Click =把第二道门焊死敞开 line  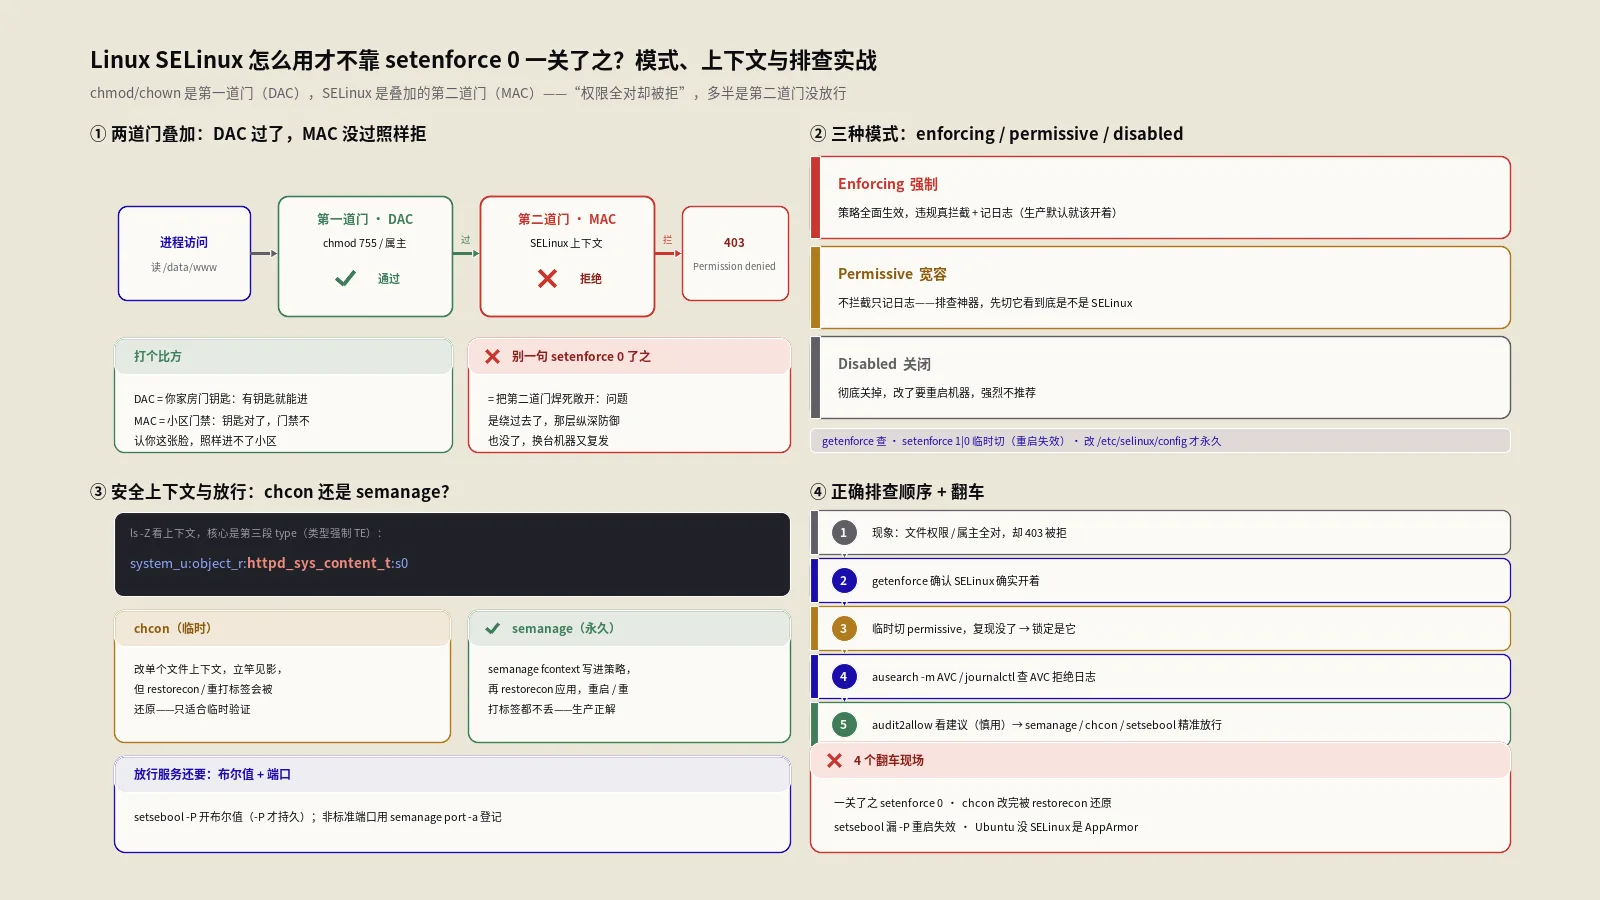point(557,399)
